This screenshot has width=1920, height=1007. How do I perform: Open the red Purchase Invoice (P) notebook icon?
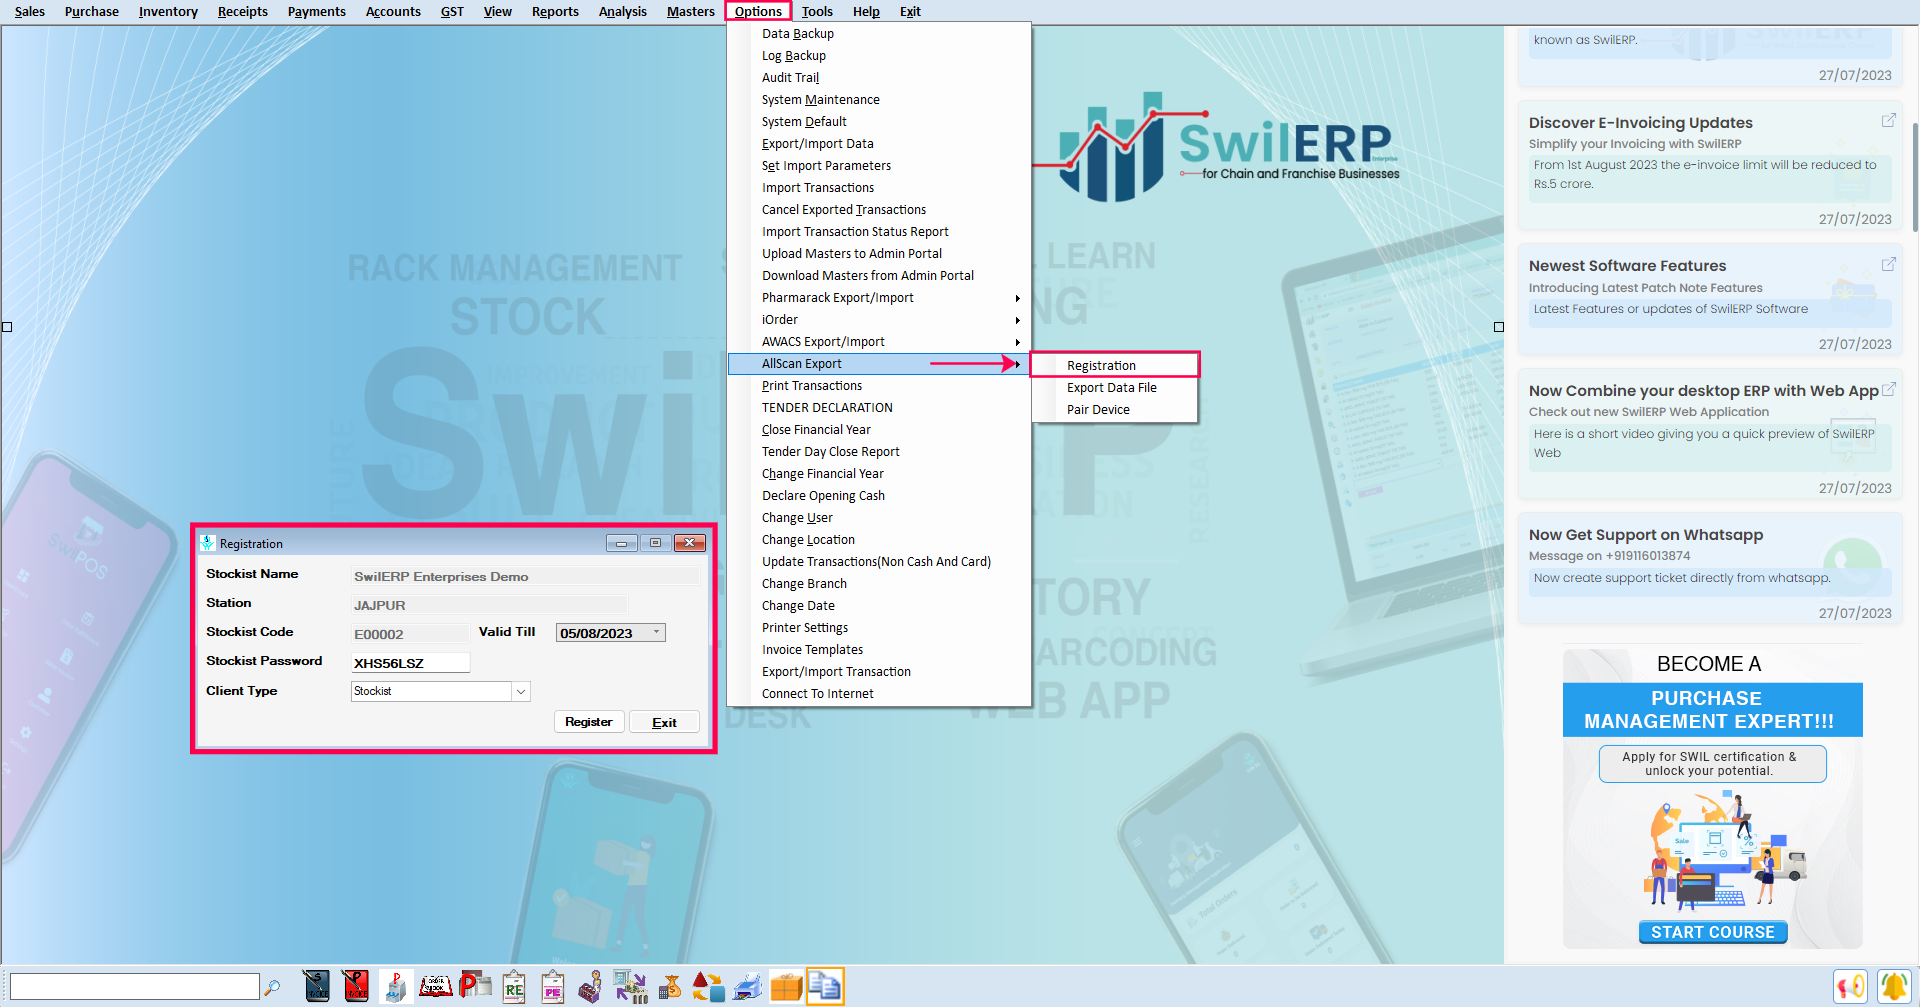point(355,986)
